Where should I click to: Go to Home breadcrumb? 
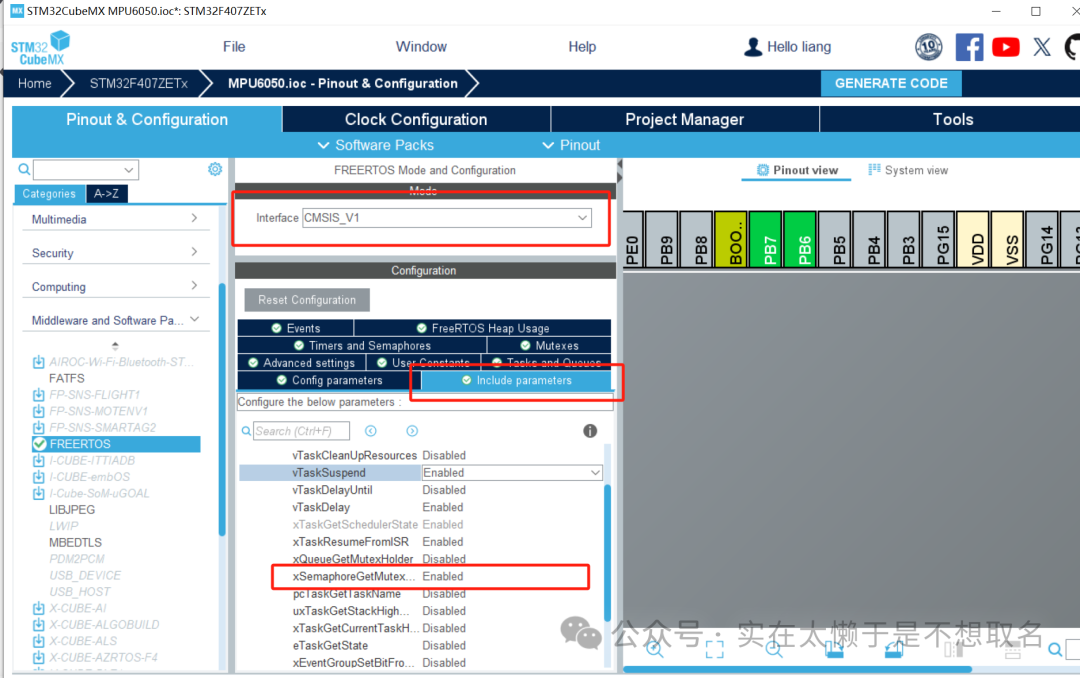tap(34, 83)
